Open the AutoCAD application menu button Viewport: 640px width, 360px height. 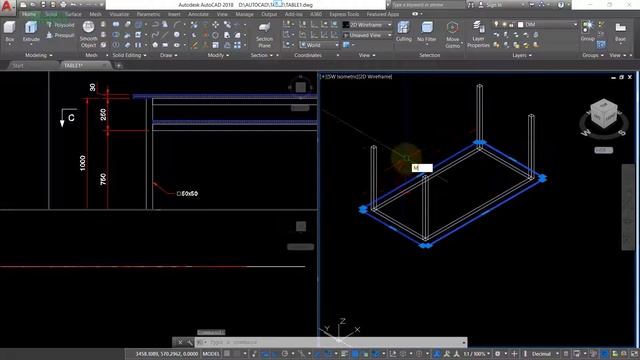coord(7,7)
